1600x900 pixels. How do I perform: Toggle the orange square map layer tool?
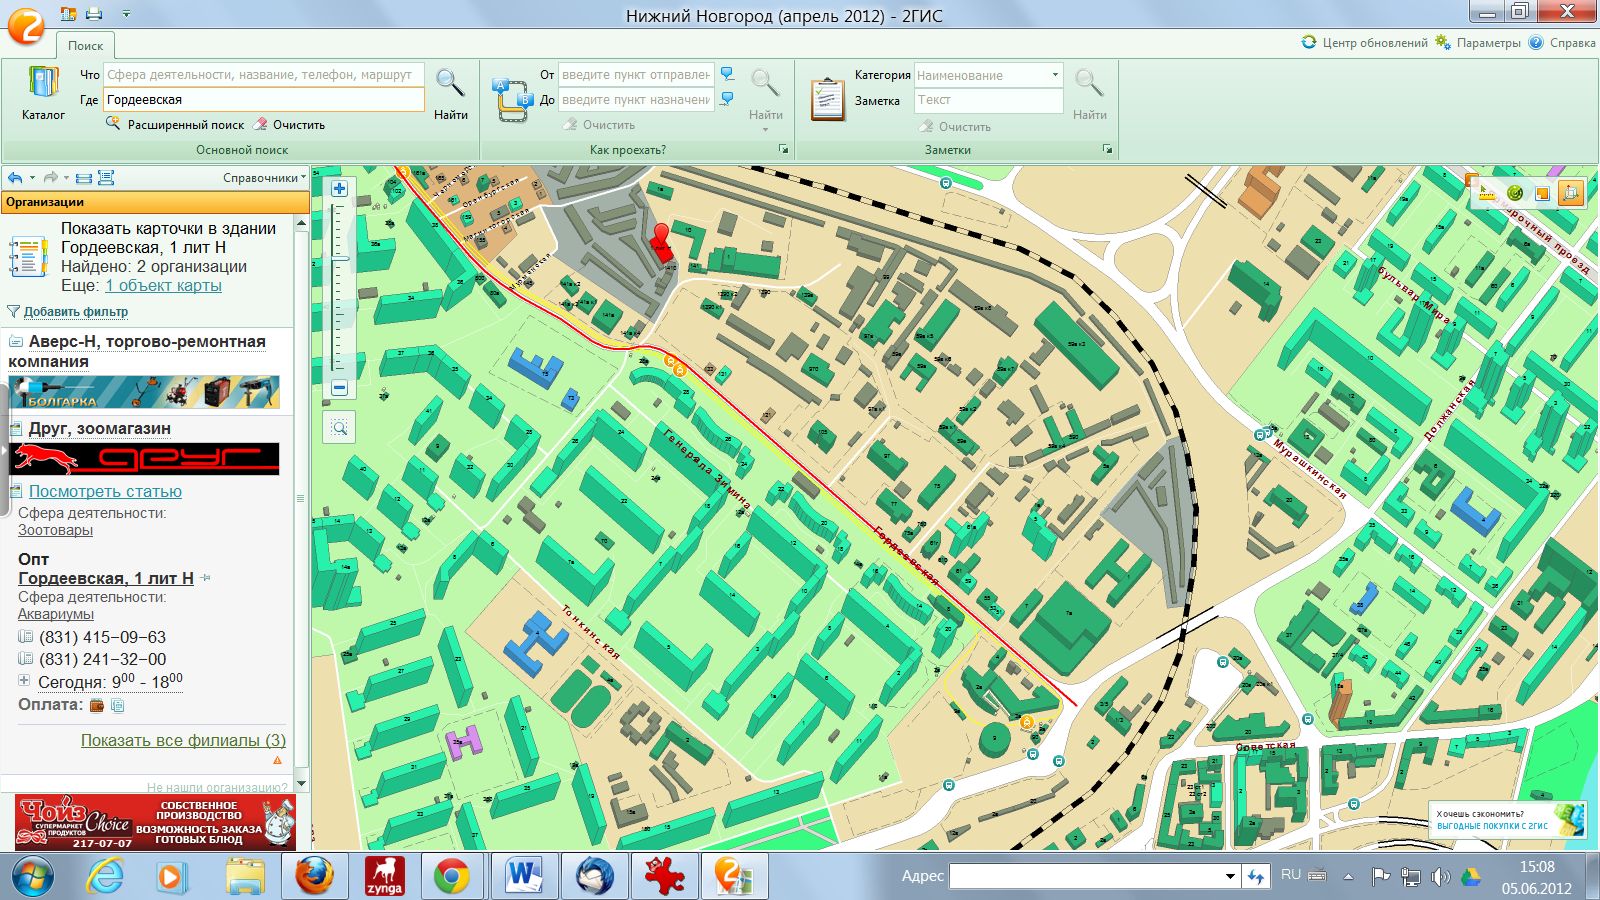pyautogui.click(x=1542, y=193)
